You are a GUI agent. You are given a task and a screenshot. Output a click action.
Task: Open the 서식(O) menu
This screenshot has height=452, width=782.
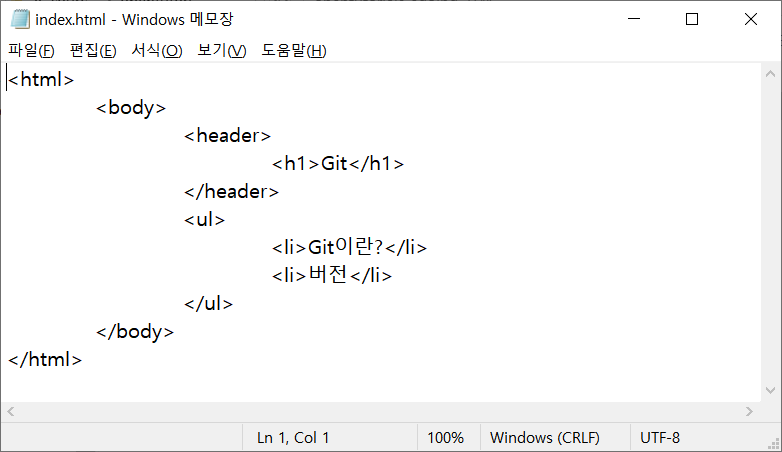(x=157, y=50)
